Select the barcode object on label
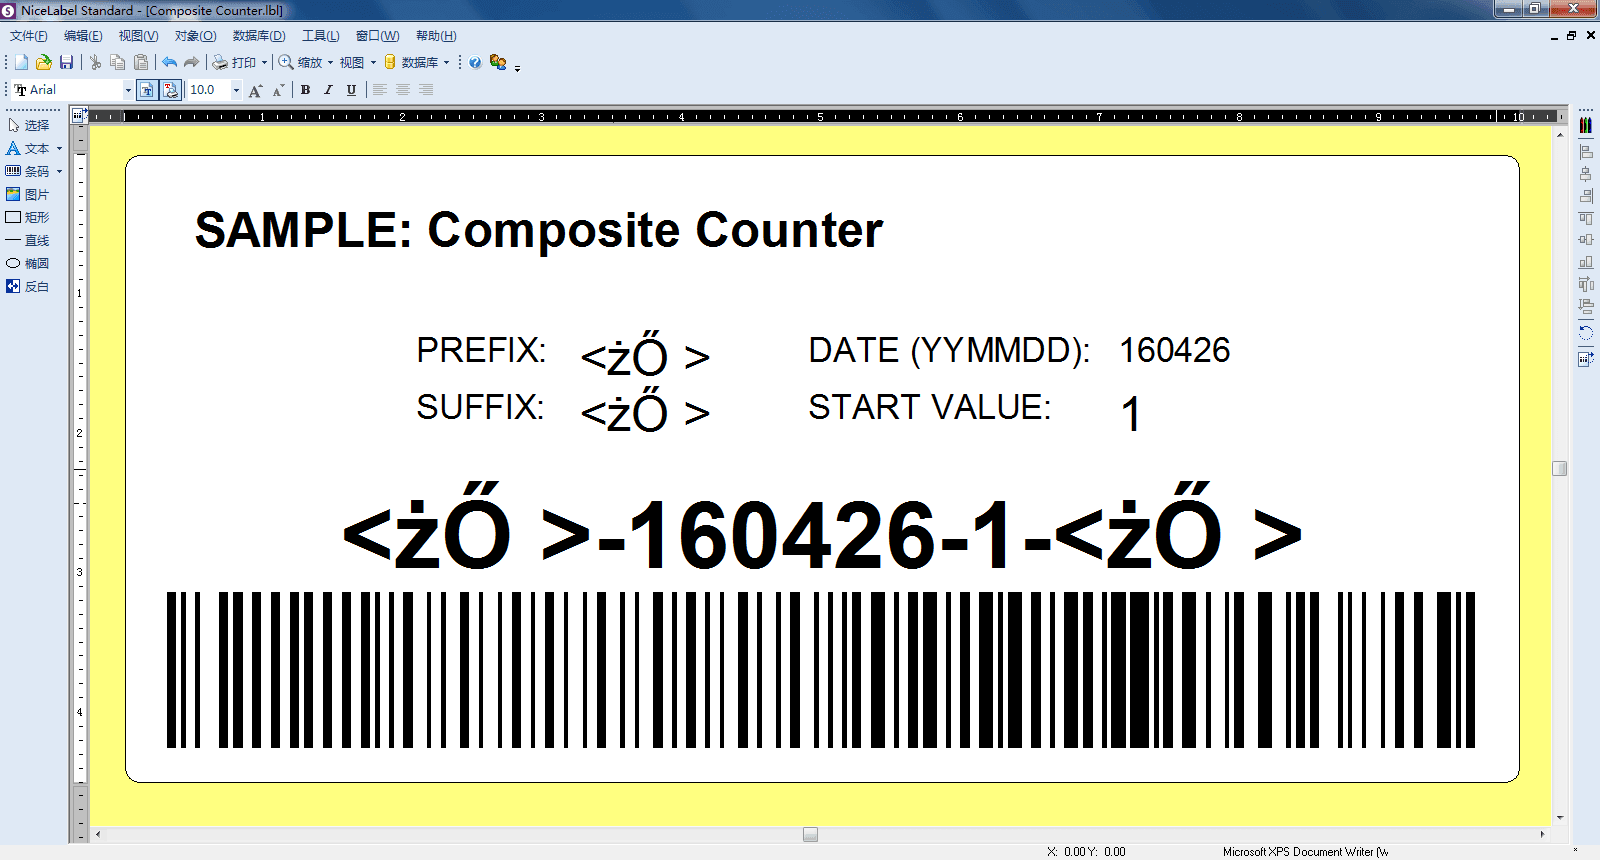 820,669
